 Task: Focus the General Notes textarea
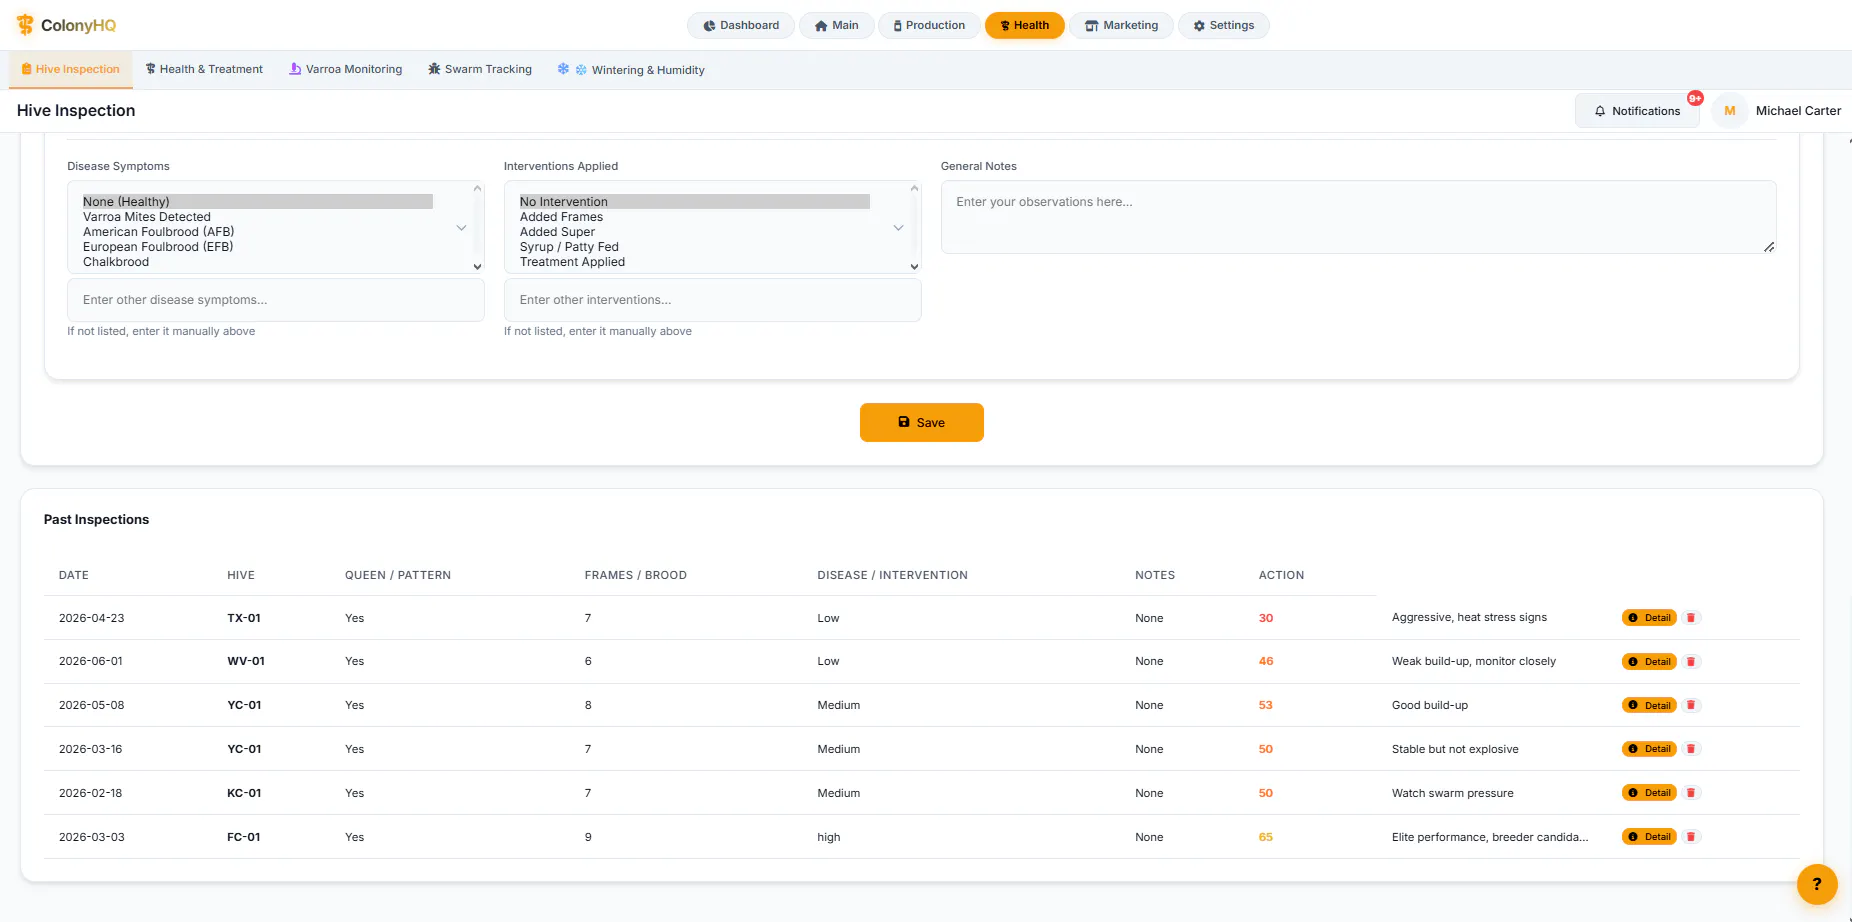(1358, 217)
